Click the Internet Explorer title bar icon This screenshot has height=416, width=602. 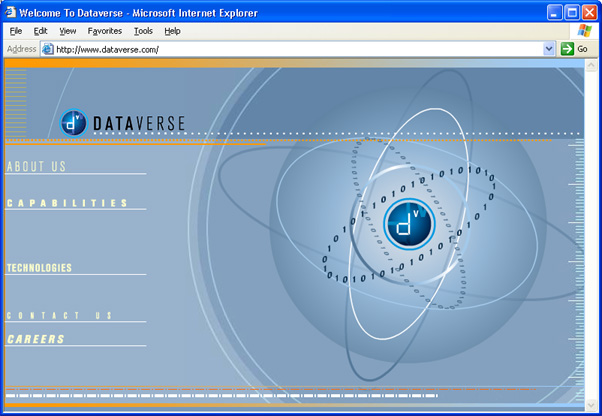[10, 12]
